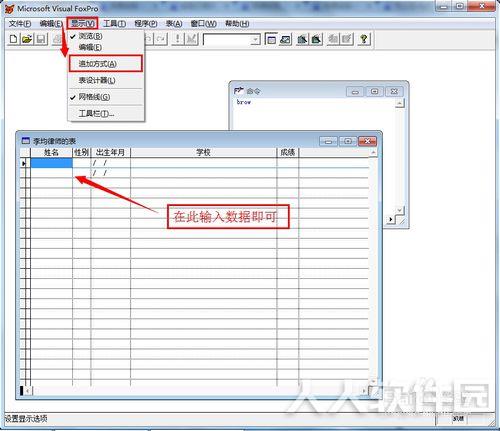Click the New file toolbar icon

[x=13, y=39]
